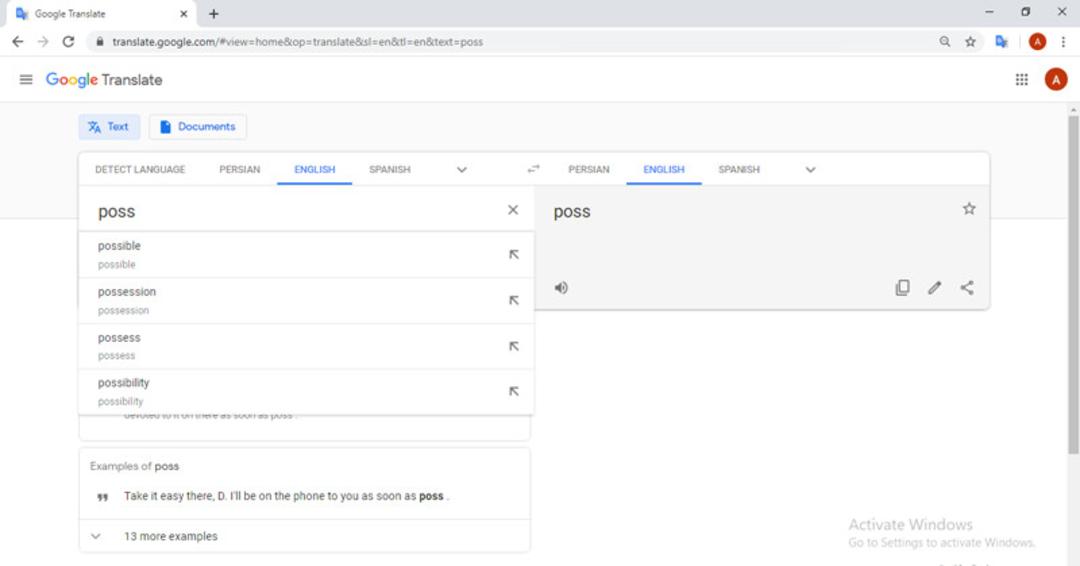Screen dimensions: 1080x566
Task: Bookmark this page with the address bar star
Action: 970,42
